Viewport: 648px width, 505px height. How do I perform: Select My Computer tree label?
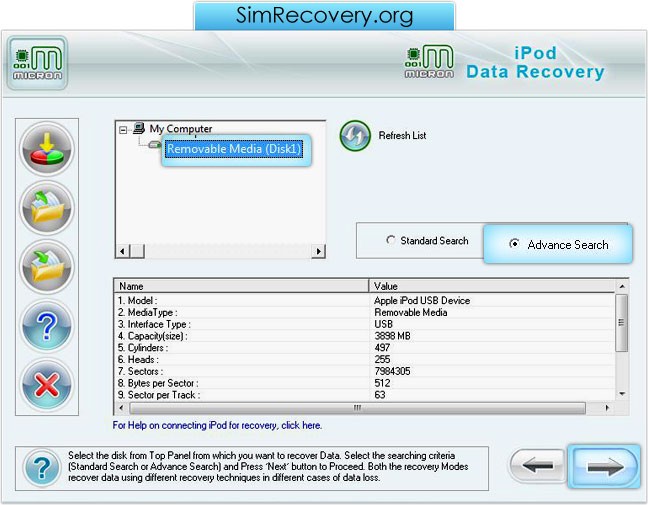181,129
